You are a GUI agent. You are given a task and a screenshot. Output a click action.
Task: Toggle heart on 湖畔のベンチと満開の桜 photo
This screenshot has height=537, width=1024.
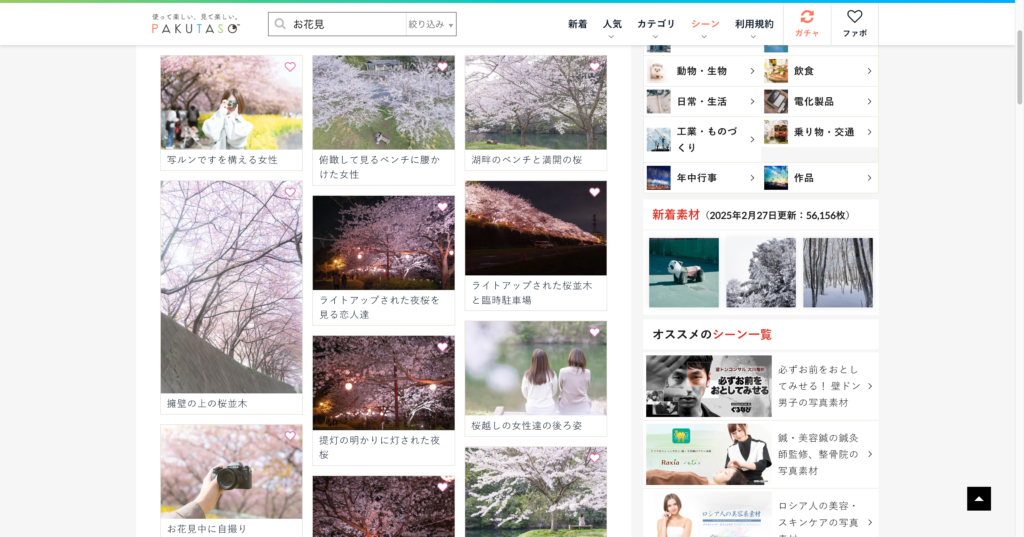pyautogui.click(x=594, y=67)
